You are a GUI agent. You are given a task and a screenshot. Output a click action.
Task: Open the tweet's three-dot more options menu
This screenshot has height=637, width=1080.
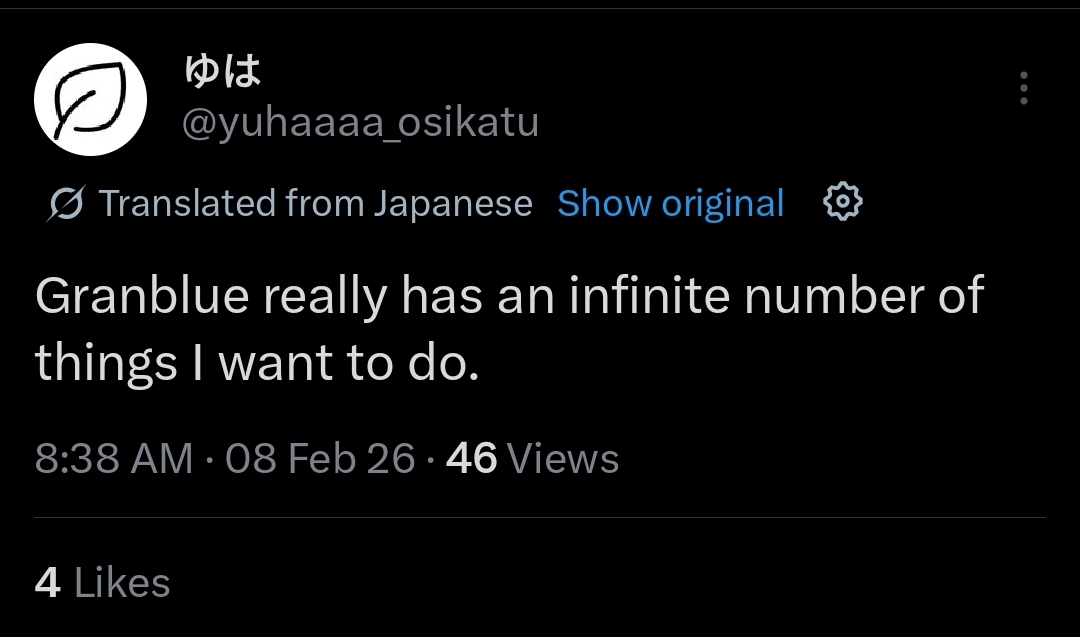1023,89
